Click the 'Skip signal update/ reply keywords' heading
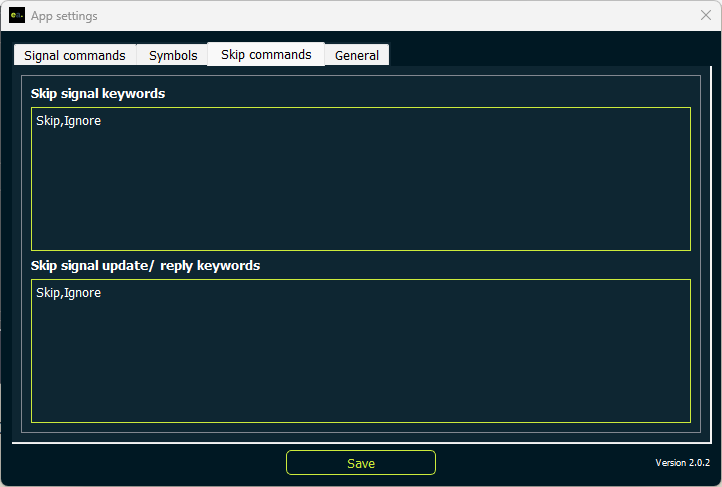This screenshot has height=487, width=722. [145, 266]
